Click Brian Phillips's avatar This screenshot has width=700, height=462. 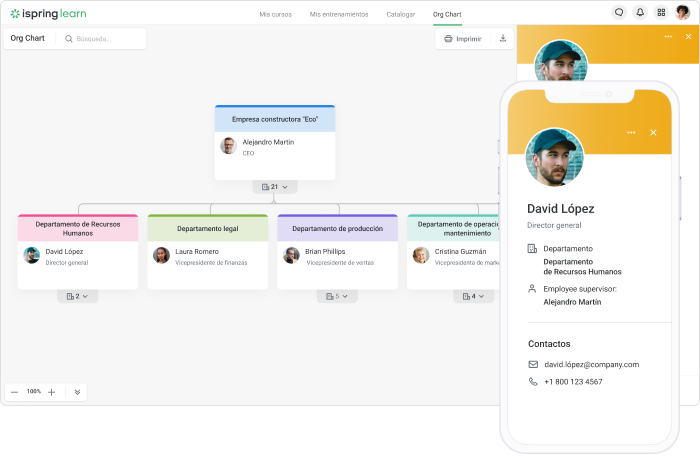coord(292,255)
